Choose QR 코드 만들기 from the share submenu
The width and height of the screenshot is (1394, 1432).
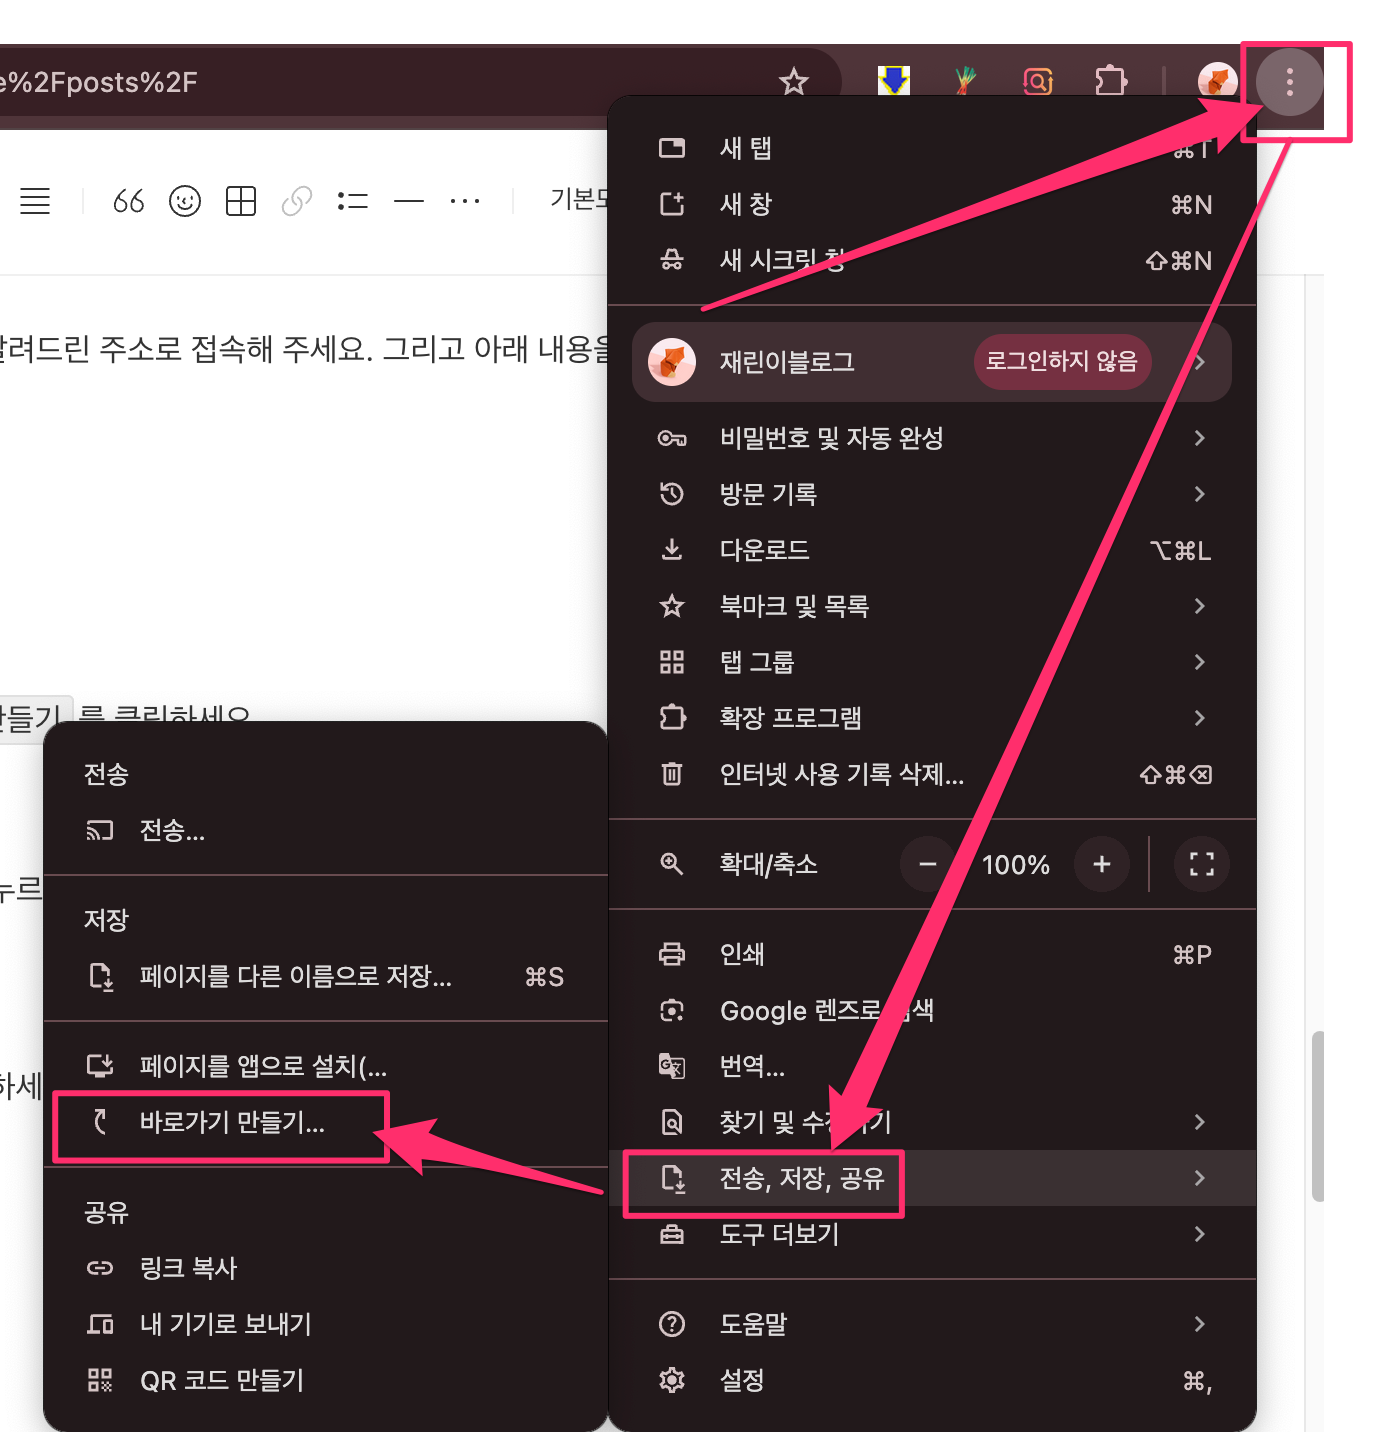pyautogui.click(x=221, y=1380)
